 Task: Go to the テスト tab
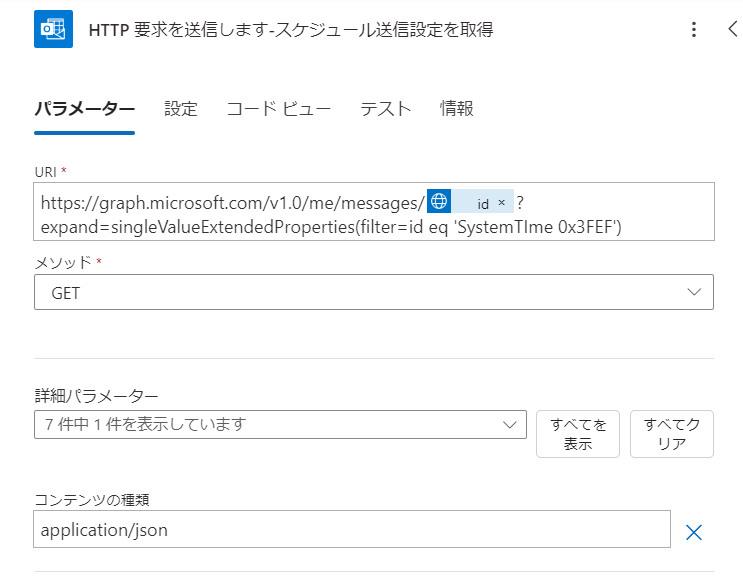[385, 109]
